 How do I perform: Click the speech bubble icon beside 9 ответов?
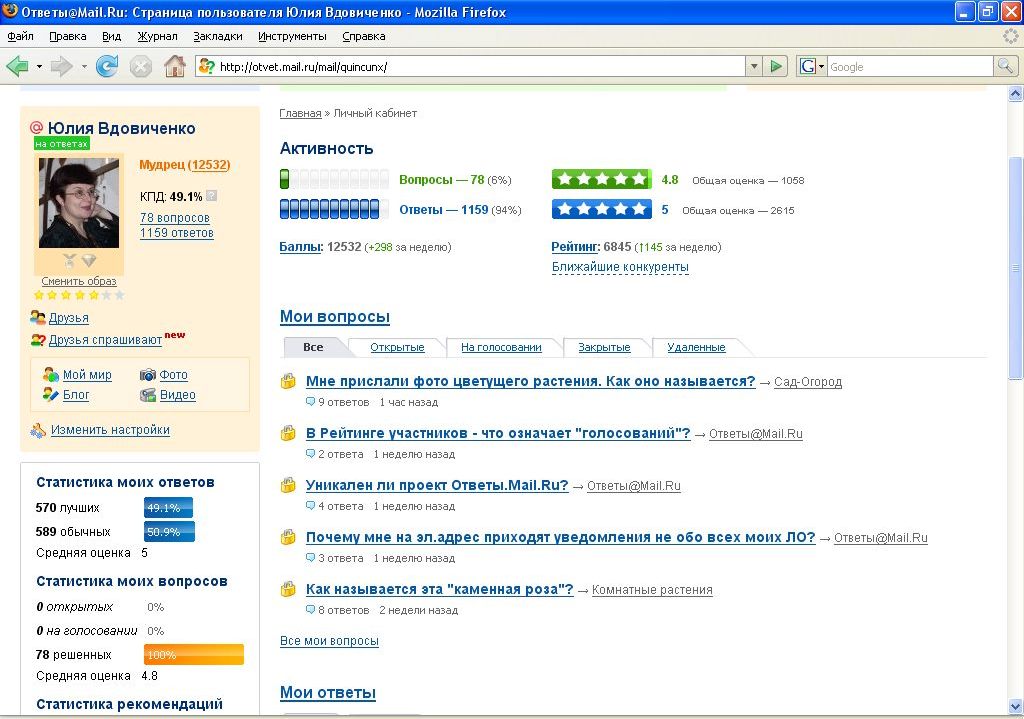tap(310, 402)
